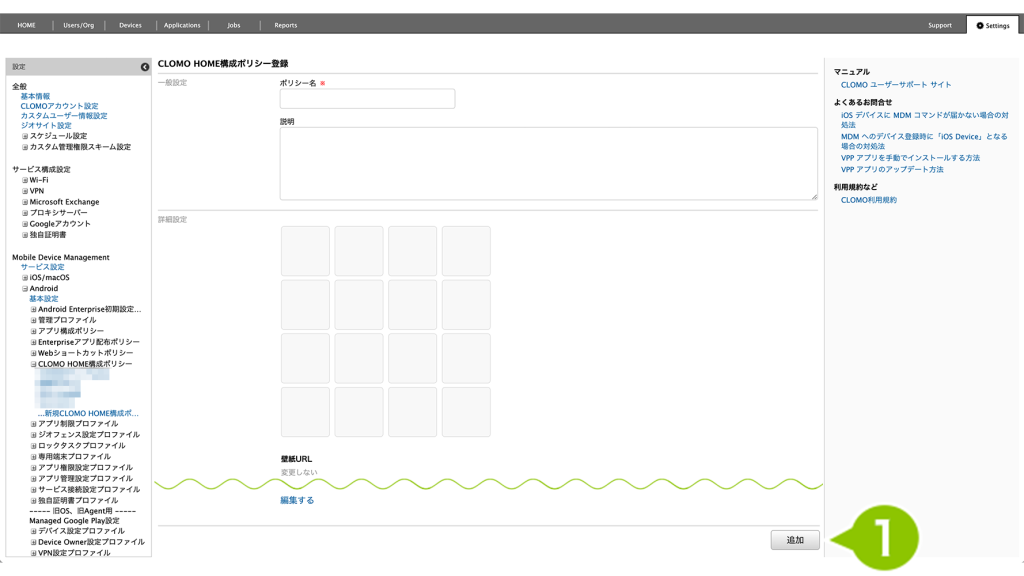Open CLOMO ユーザーサポート サイト link
Viewport: 1024px width, 576px height.
pos(896,85)
